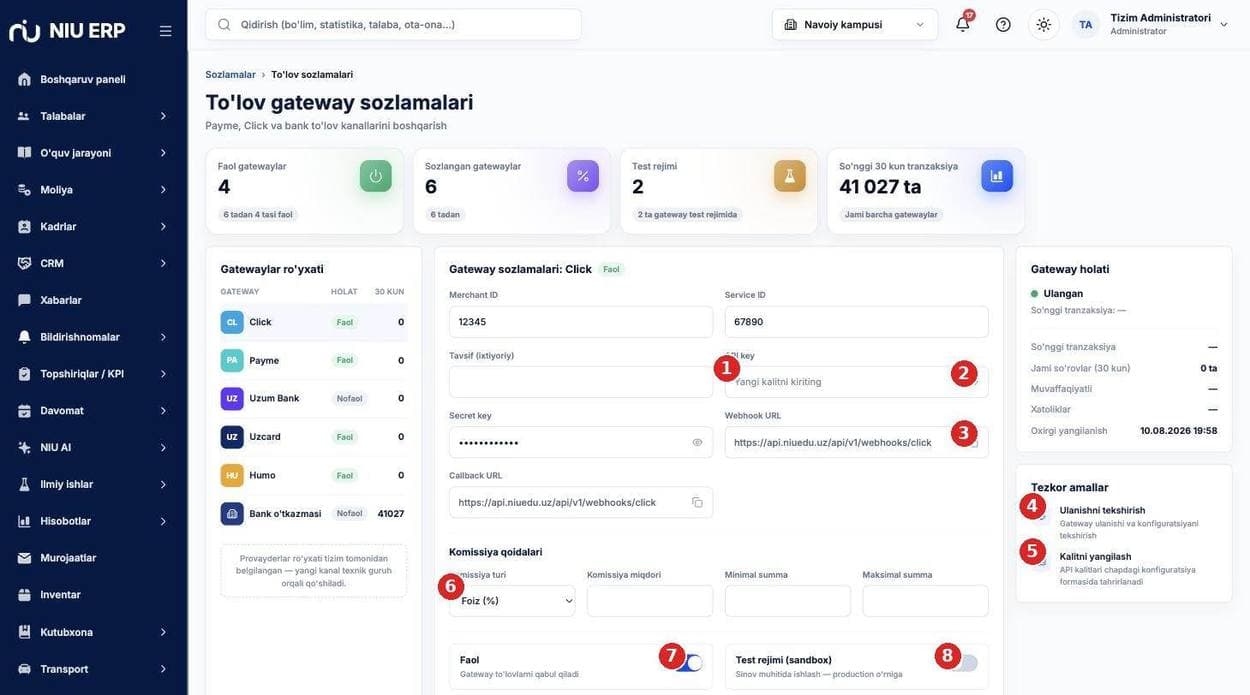The height and width of the screenshot is (695, 1250).
Task: Click the Maksimal summa field
Action: point(926,601)
